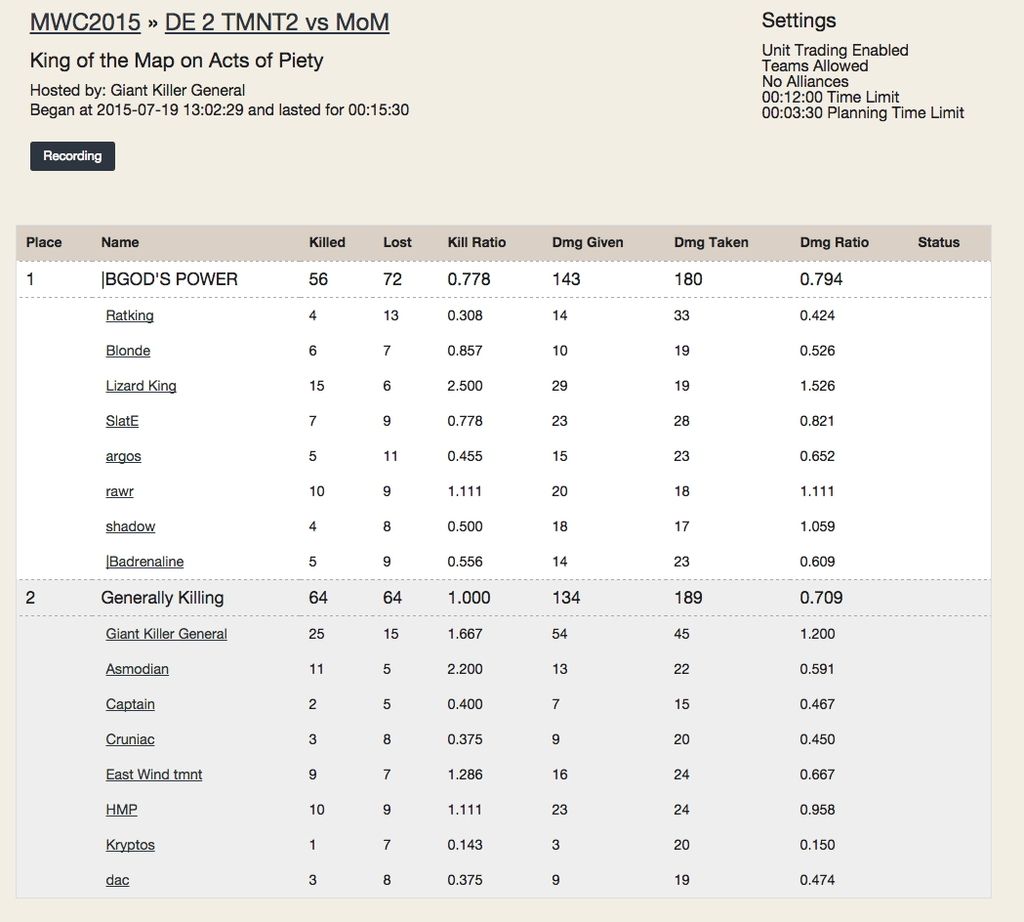1024x922 pixels.
Task: Select Cruniac's player profile
Action: [x=130, y=739]
